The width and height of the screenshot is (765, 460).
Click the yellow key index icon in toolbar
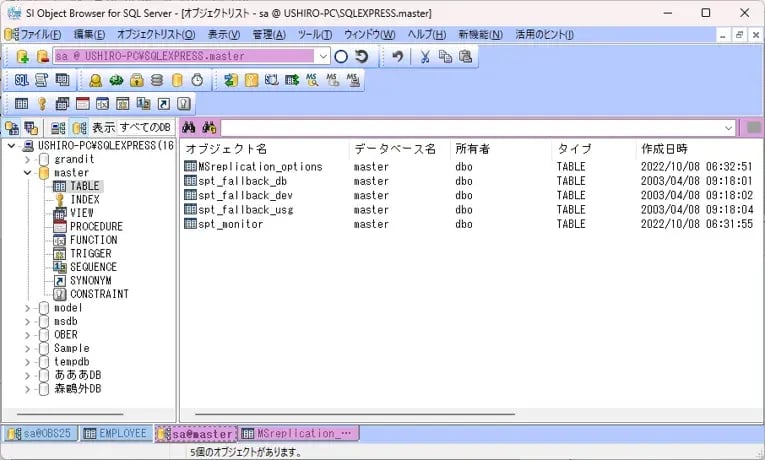coord(42,103)
